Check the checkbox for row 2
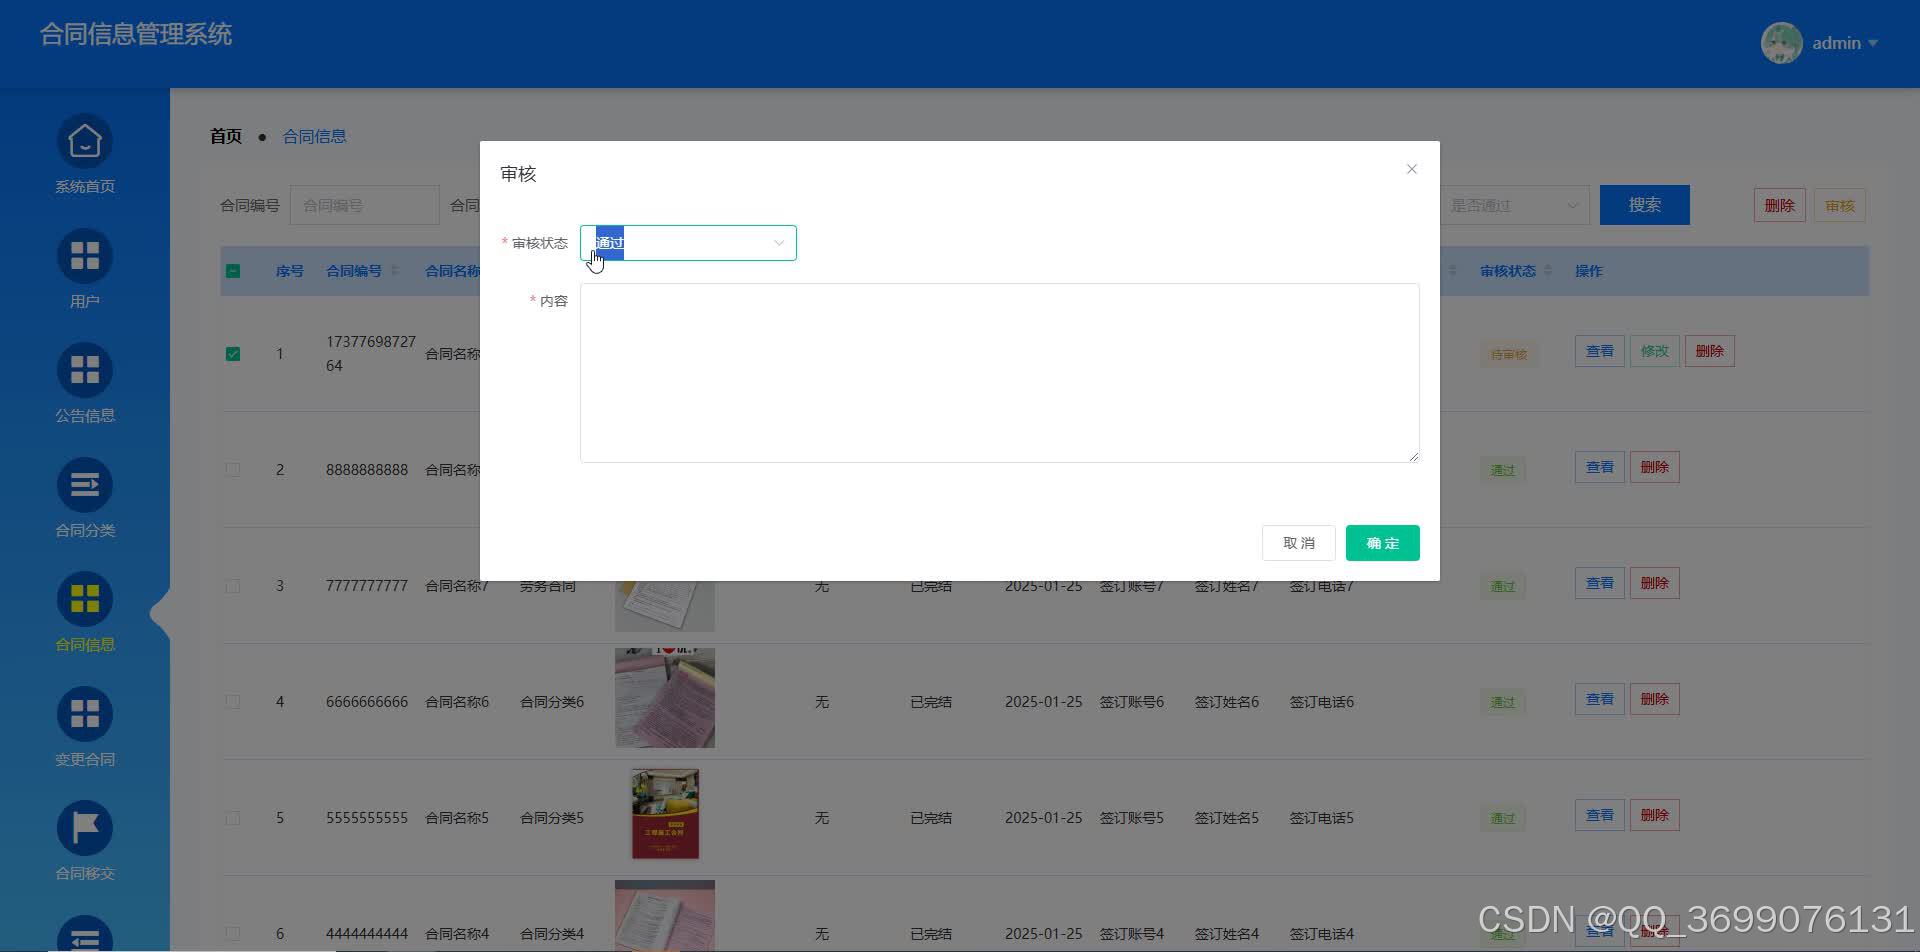Viewport: 1920px width, 952px height. tap(233, 470)
